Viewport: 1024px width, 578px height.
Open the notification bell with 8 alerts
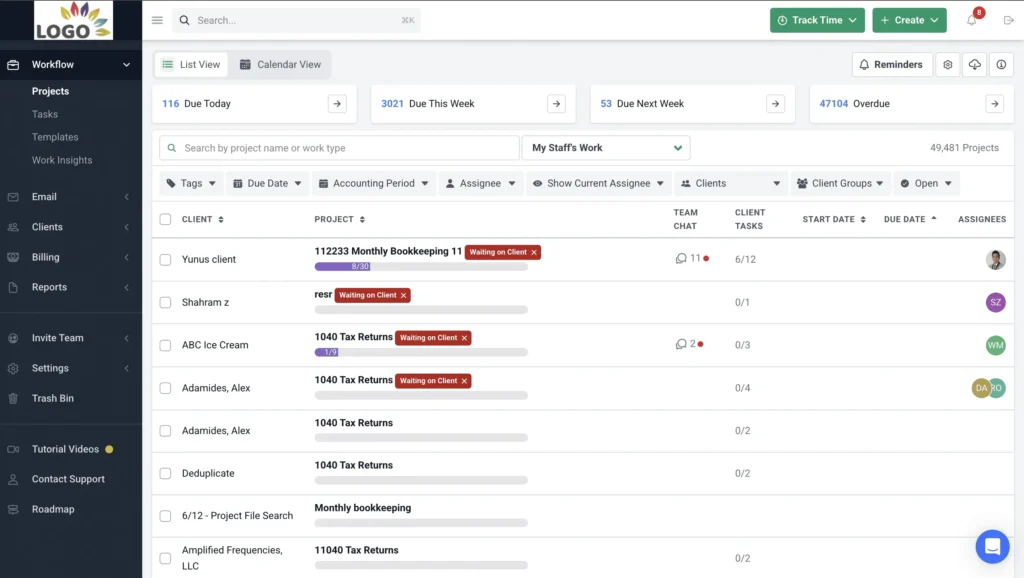pos(970,19)
